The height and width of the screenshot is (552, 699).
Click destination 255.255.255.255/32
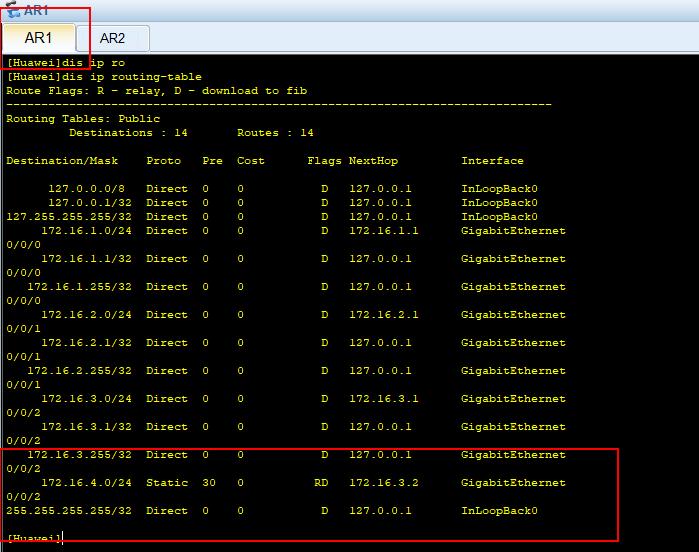point(69,511)
